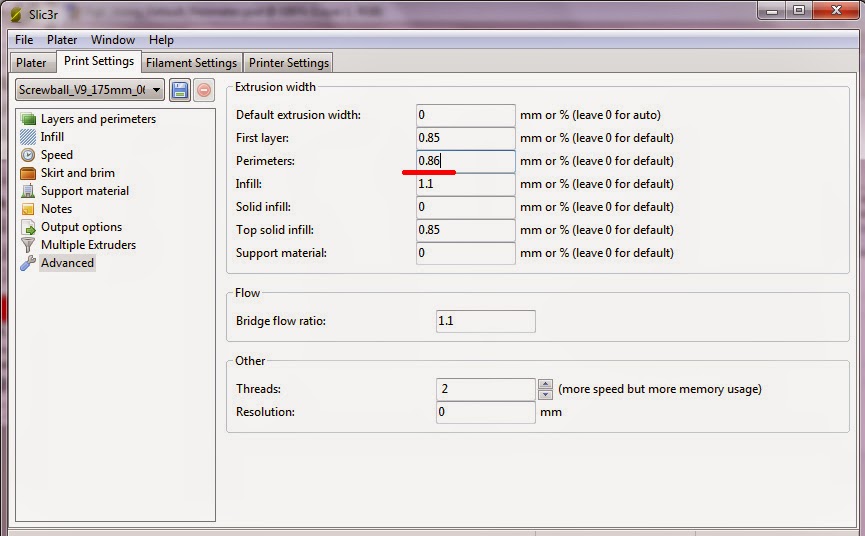This screenshot has width=865, height=536.
Task: Open the Screwball_V9 preset dropdown
Action: (x=90, y=89)
